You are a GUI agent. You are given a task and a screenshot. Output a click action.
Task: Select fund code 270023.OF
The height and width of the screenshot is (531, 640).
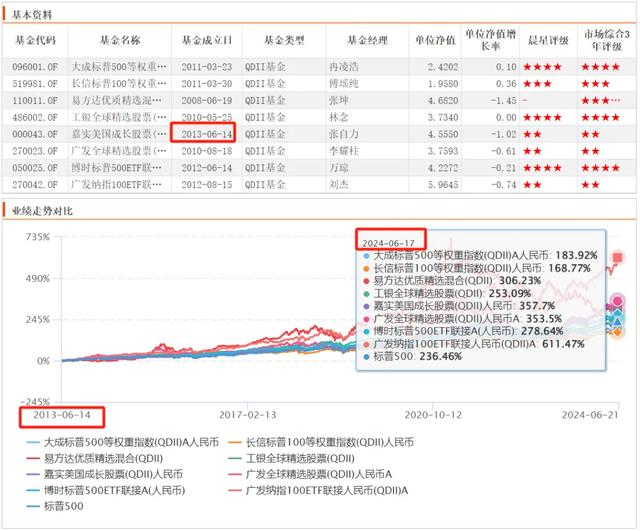[35, 151]
